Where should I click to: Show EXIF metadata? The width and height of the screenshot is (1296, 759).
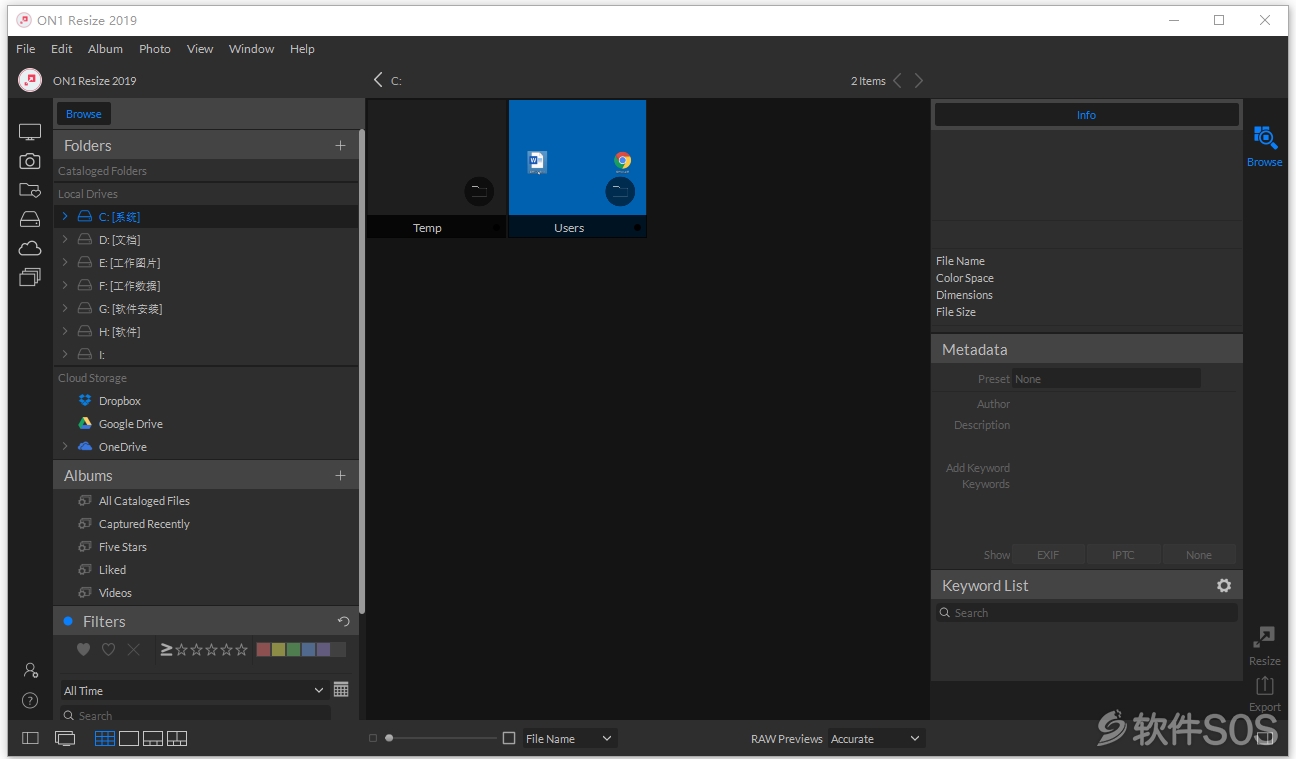(x=1048, y=555)
